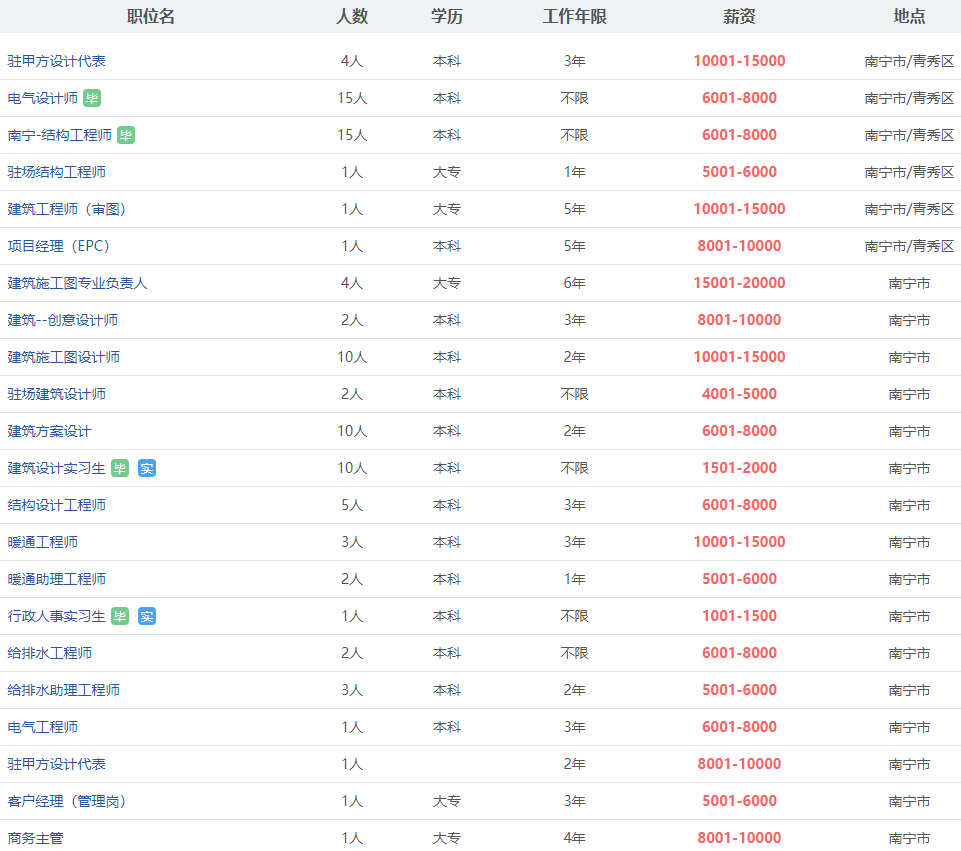Image resolution: width=961 pixels, height=851 pixels.
Task: Click the green 毕 badge beside 电气设计师
Action: click(x=92, y=98)
